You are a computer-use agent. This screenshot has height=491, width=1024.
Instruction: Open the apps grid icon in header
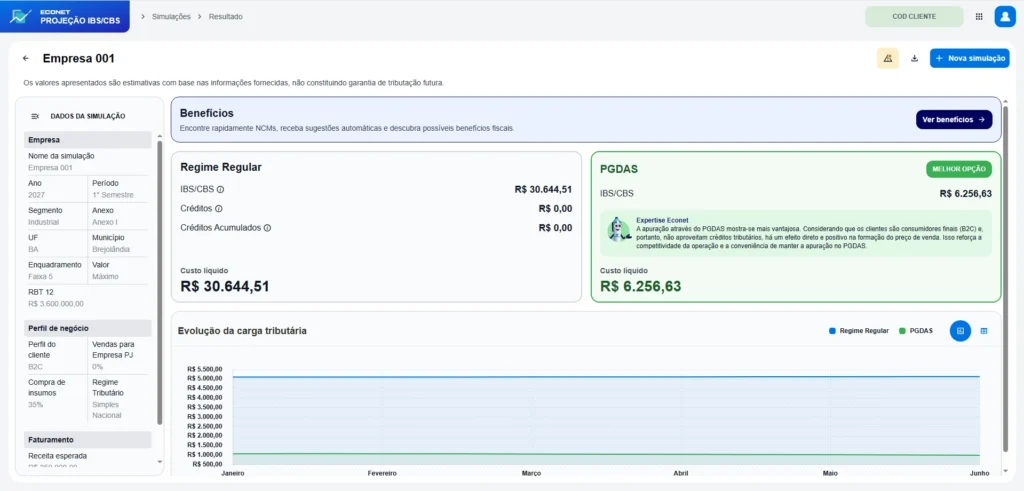pos(979,16)
